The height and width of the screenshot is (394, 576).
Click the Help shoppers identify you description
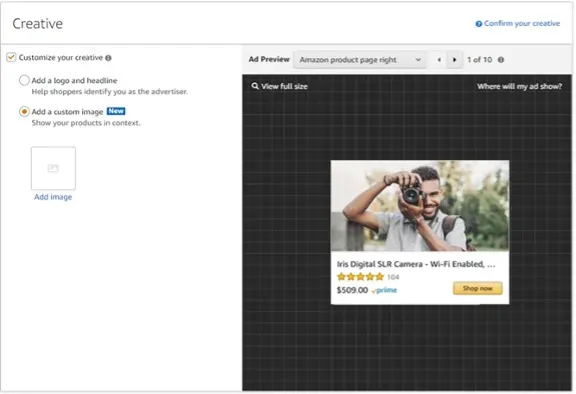[109, 91]
